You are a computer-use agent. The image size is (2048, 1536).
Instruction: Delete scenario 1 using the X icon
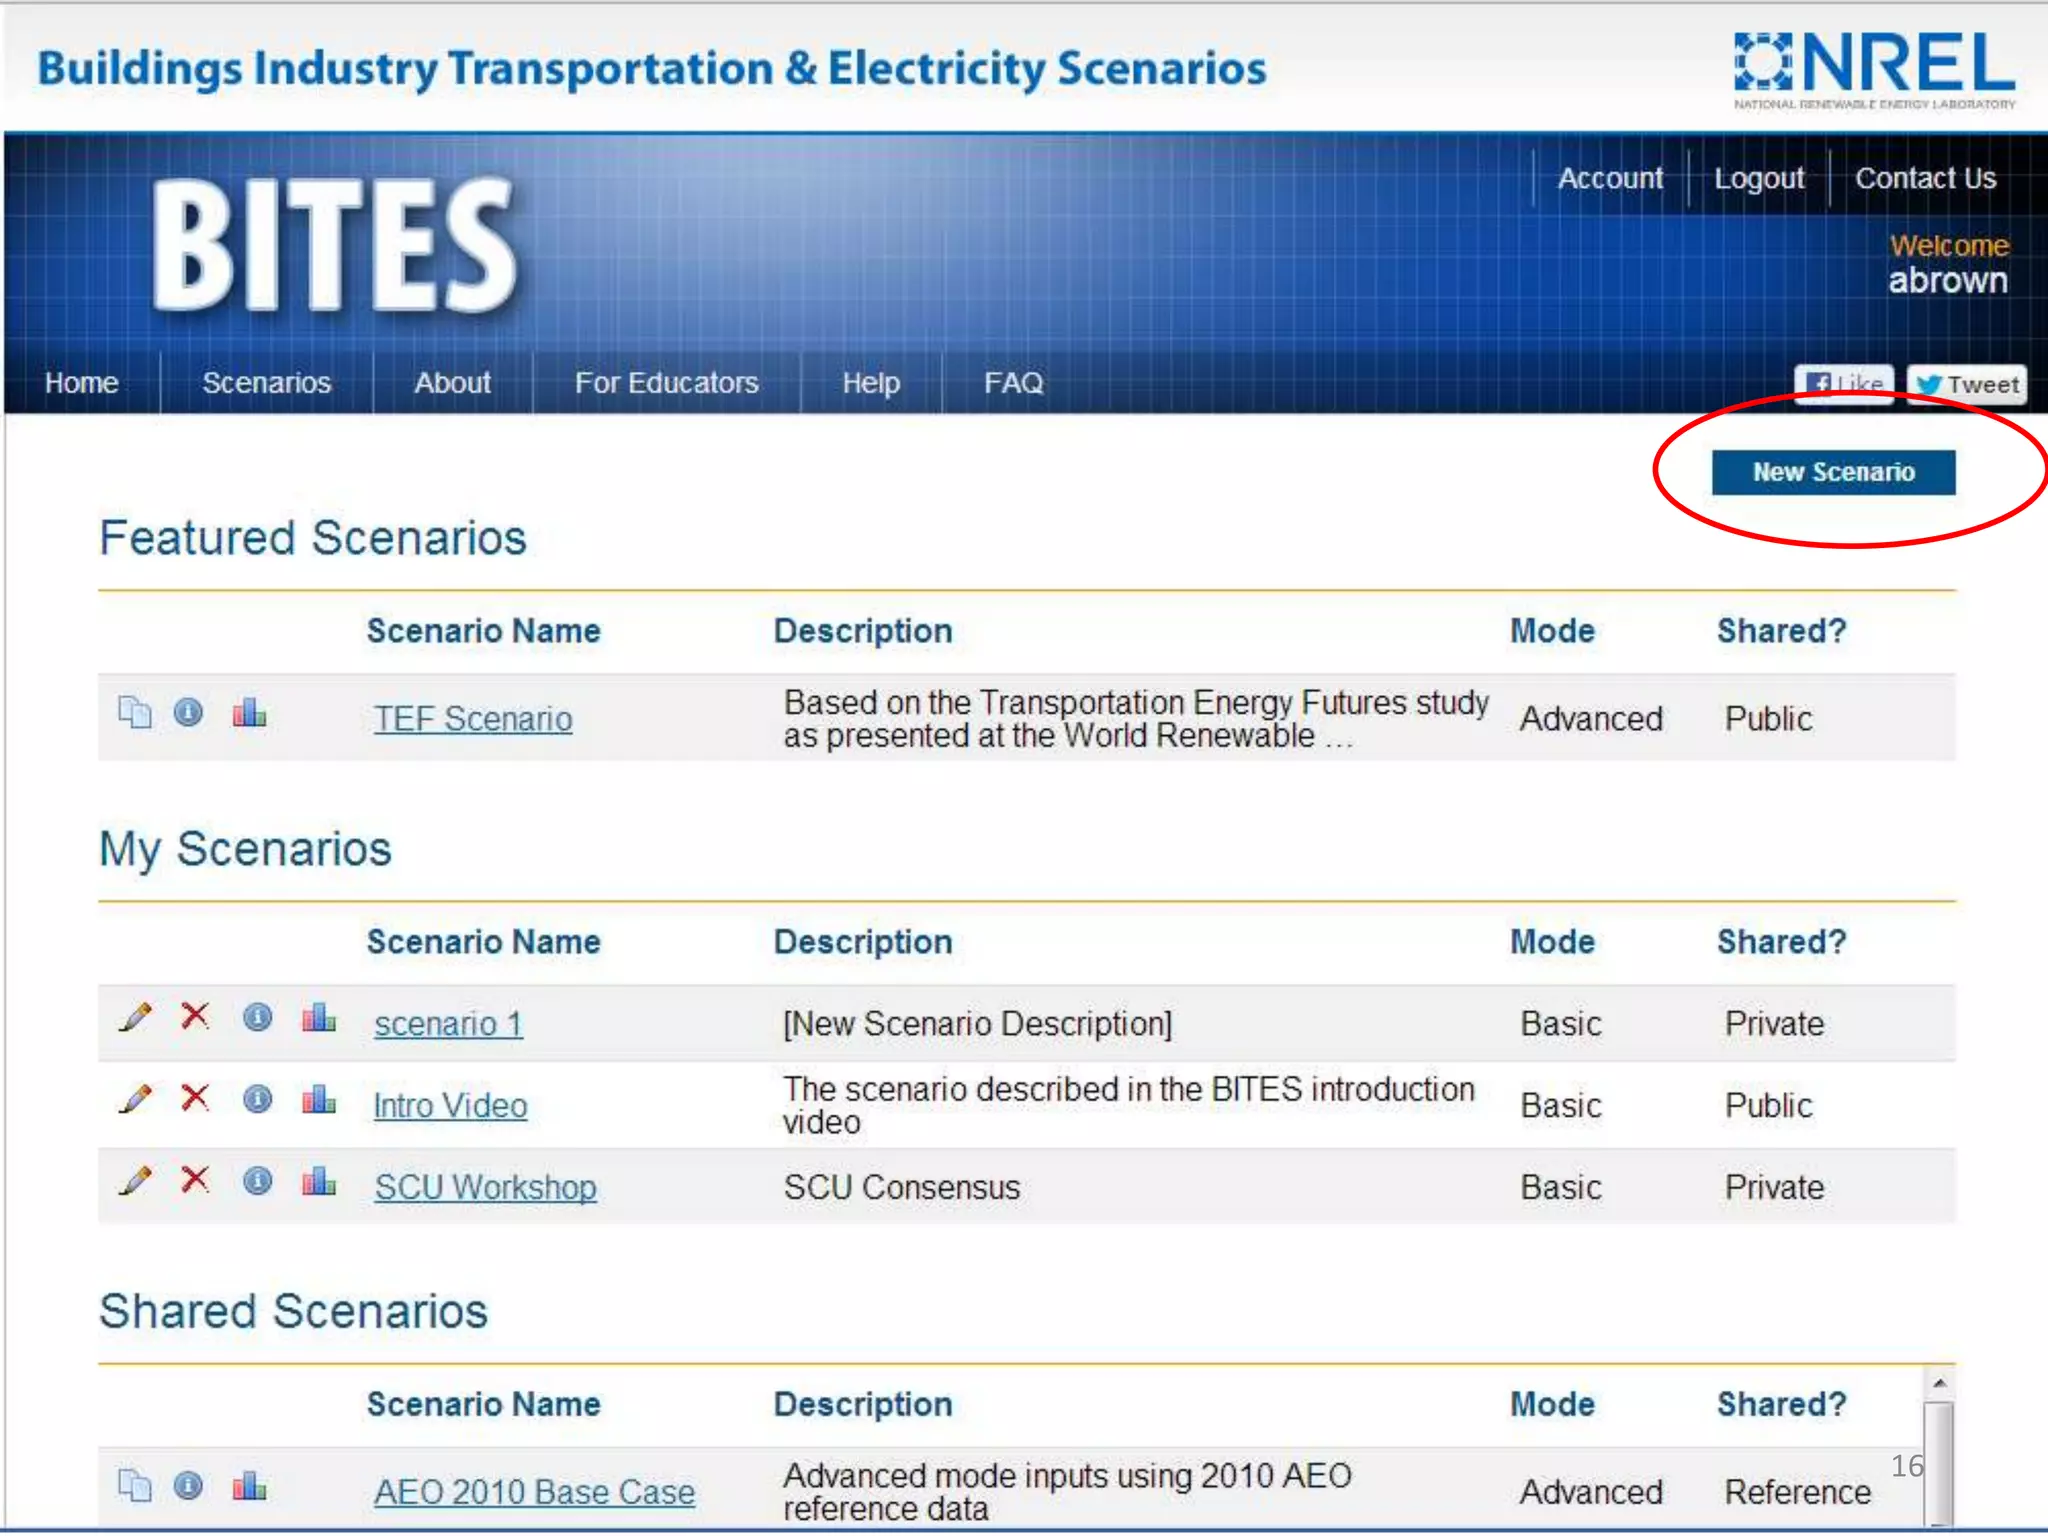[195, 1016]
